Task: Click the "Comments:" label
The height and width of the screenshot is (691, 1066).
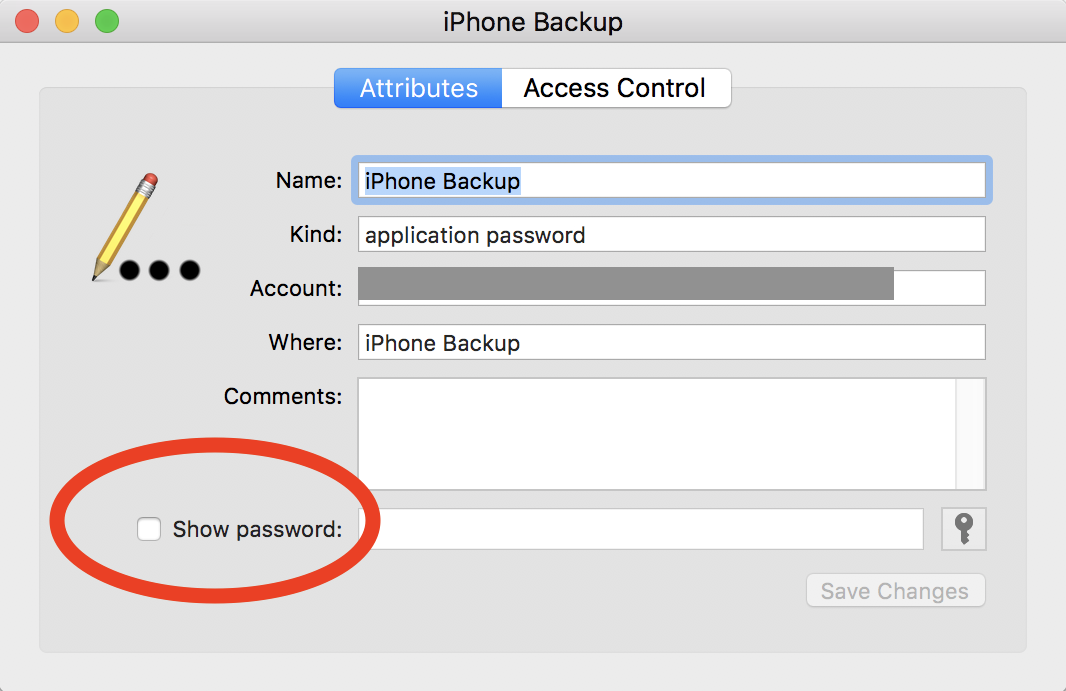Action: coord(283,396)
